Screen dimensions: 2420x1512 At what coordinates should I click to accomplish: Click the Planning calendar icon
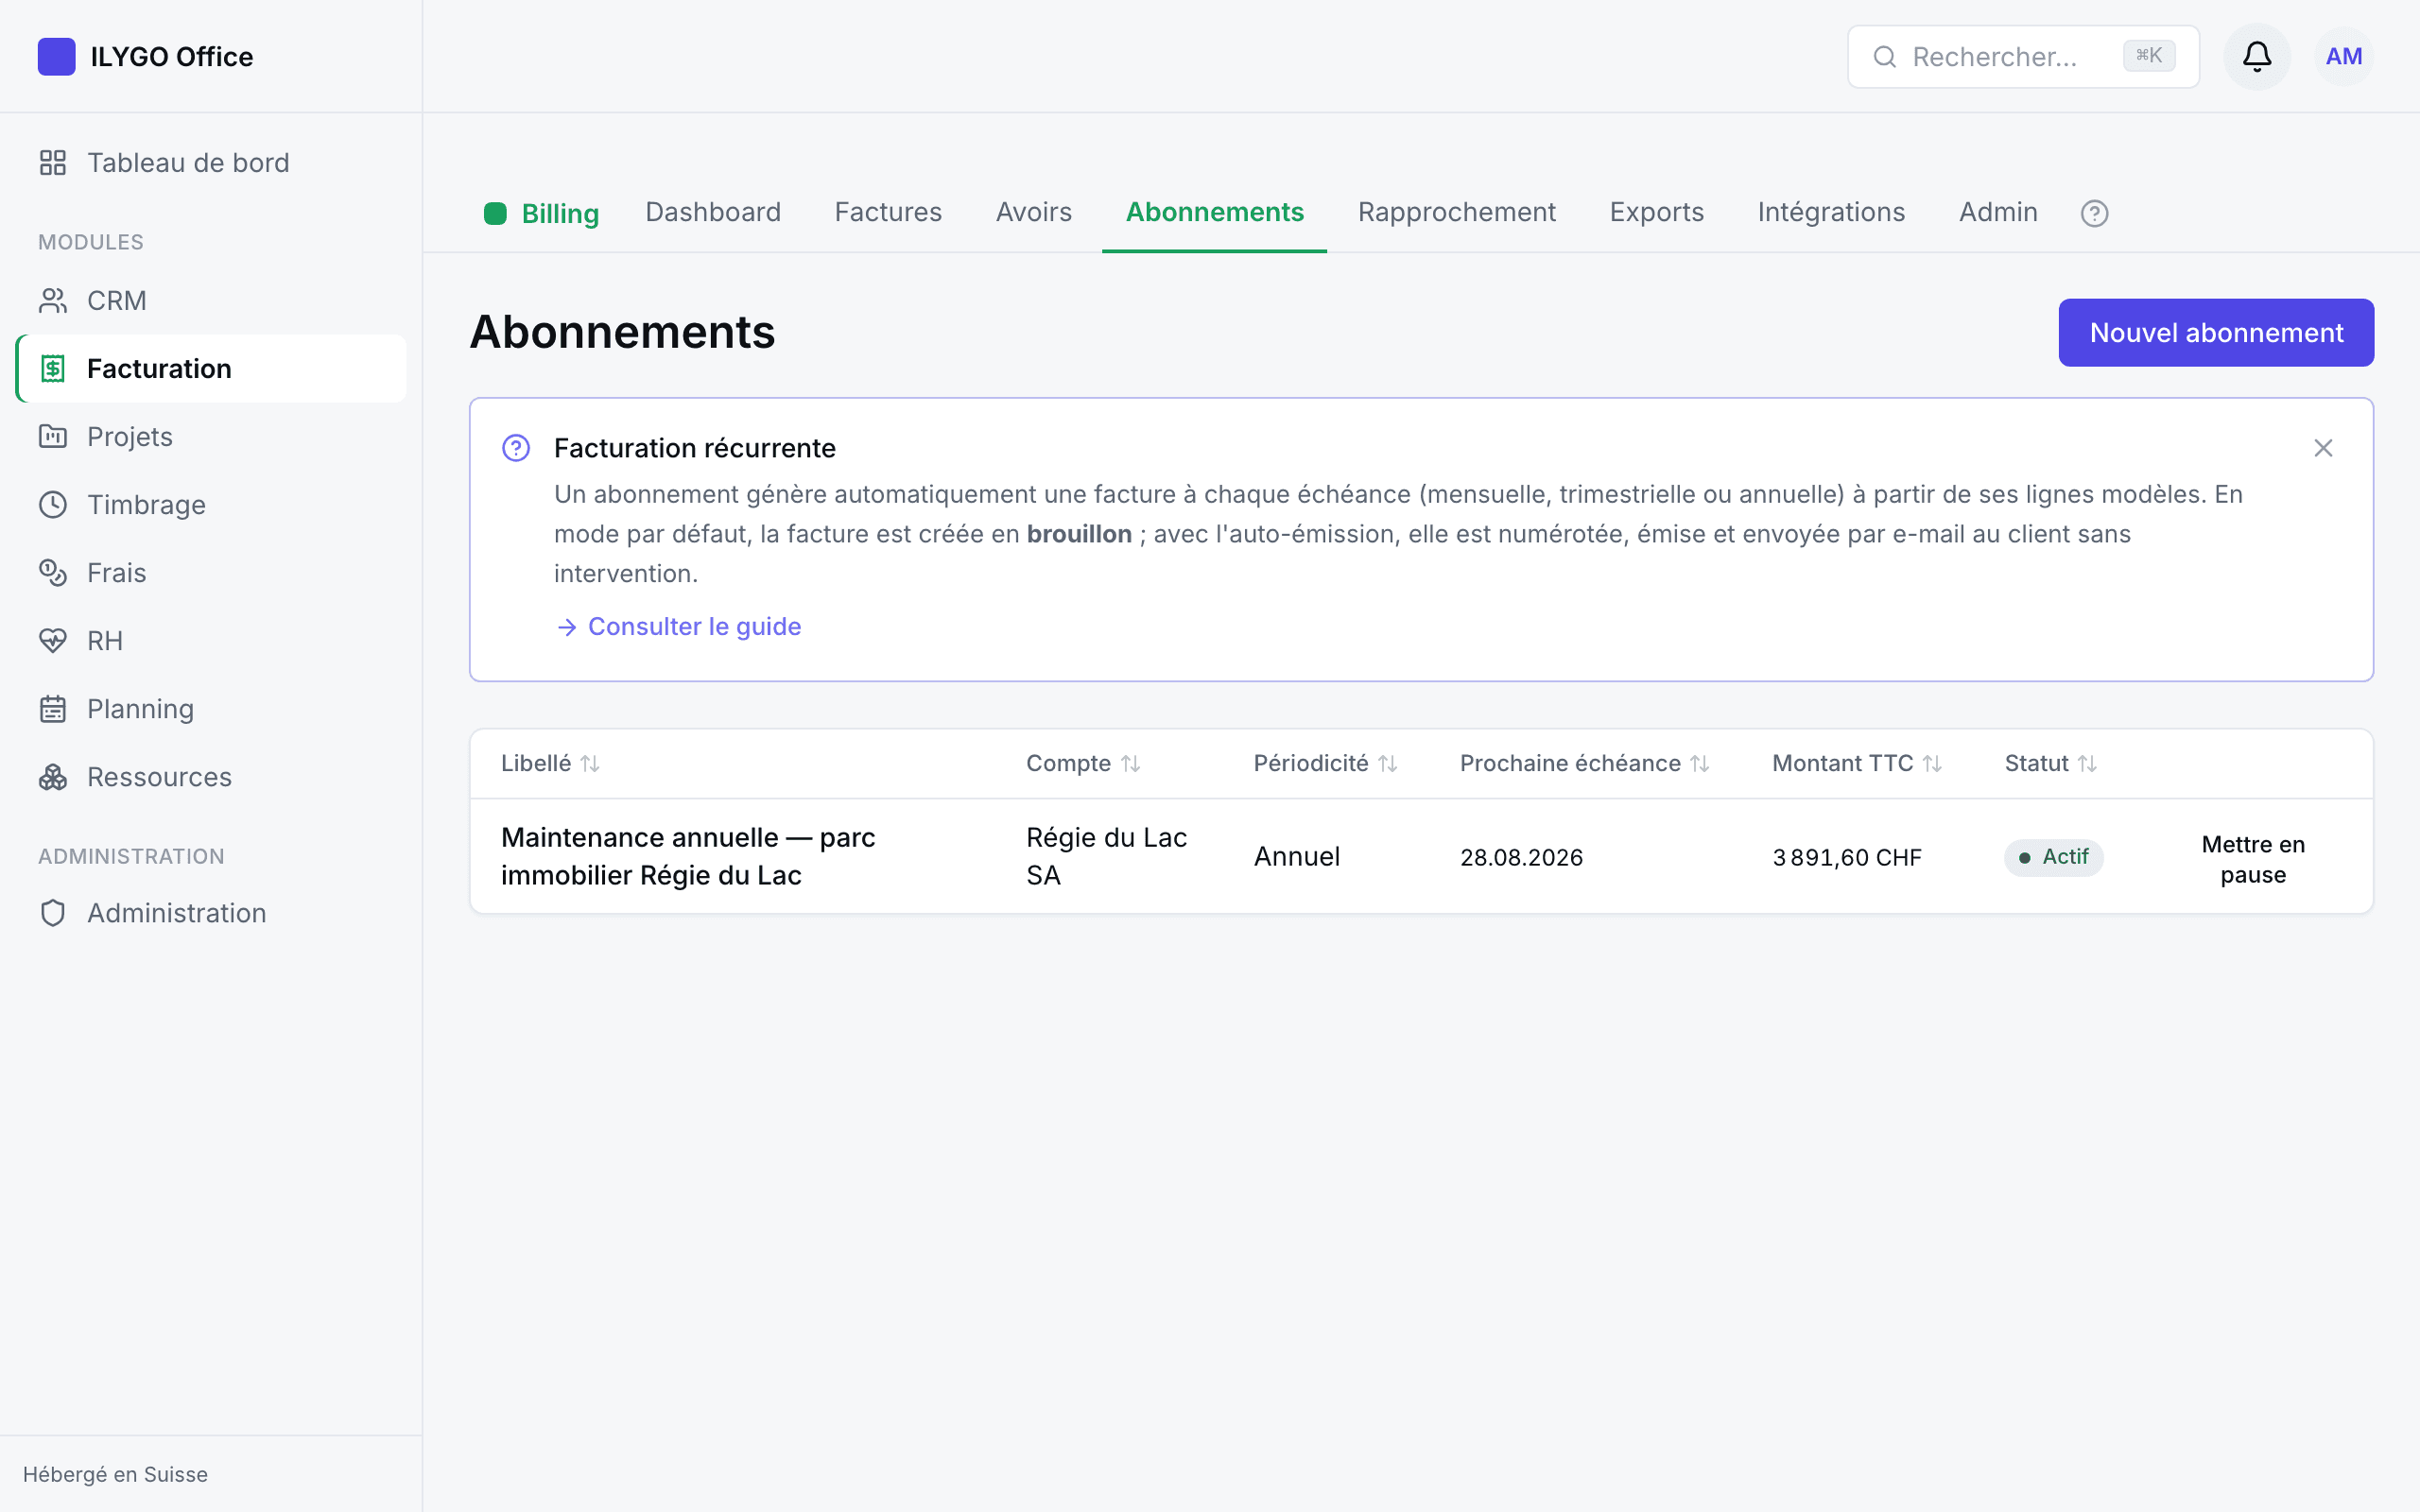(x=53, y=709)
